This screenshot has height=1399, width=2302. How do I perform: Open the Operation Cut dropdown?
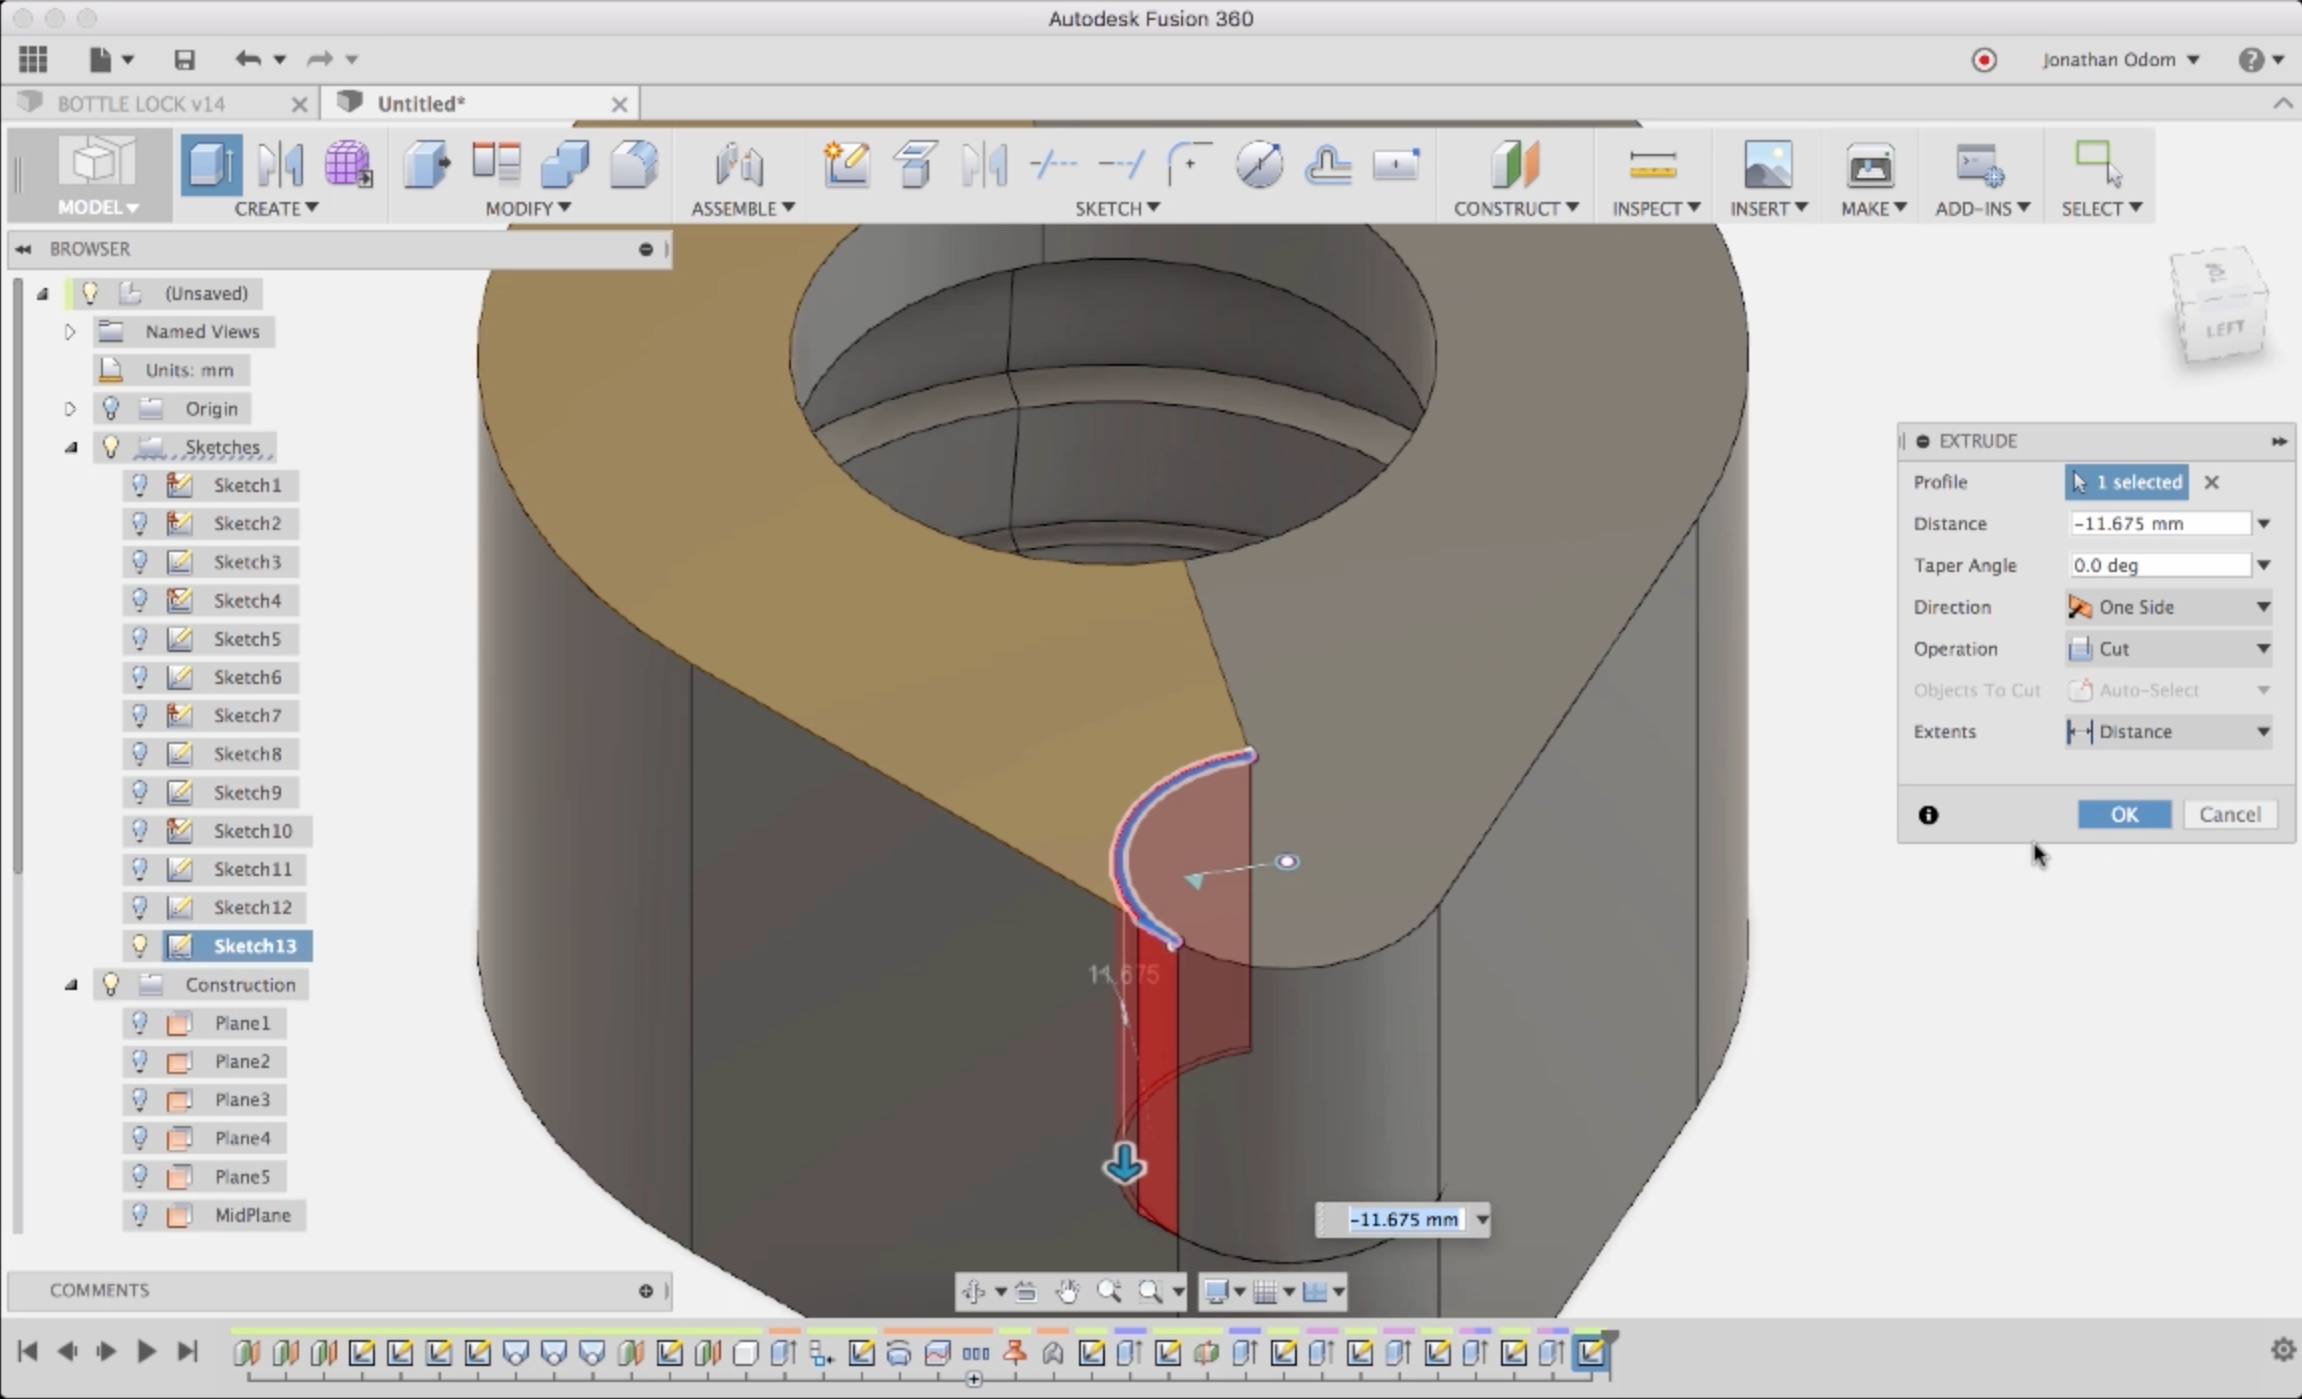coord(2168,649)
